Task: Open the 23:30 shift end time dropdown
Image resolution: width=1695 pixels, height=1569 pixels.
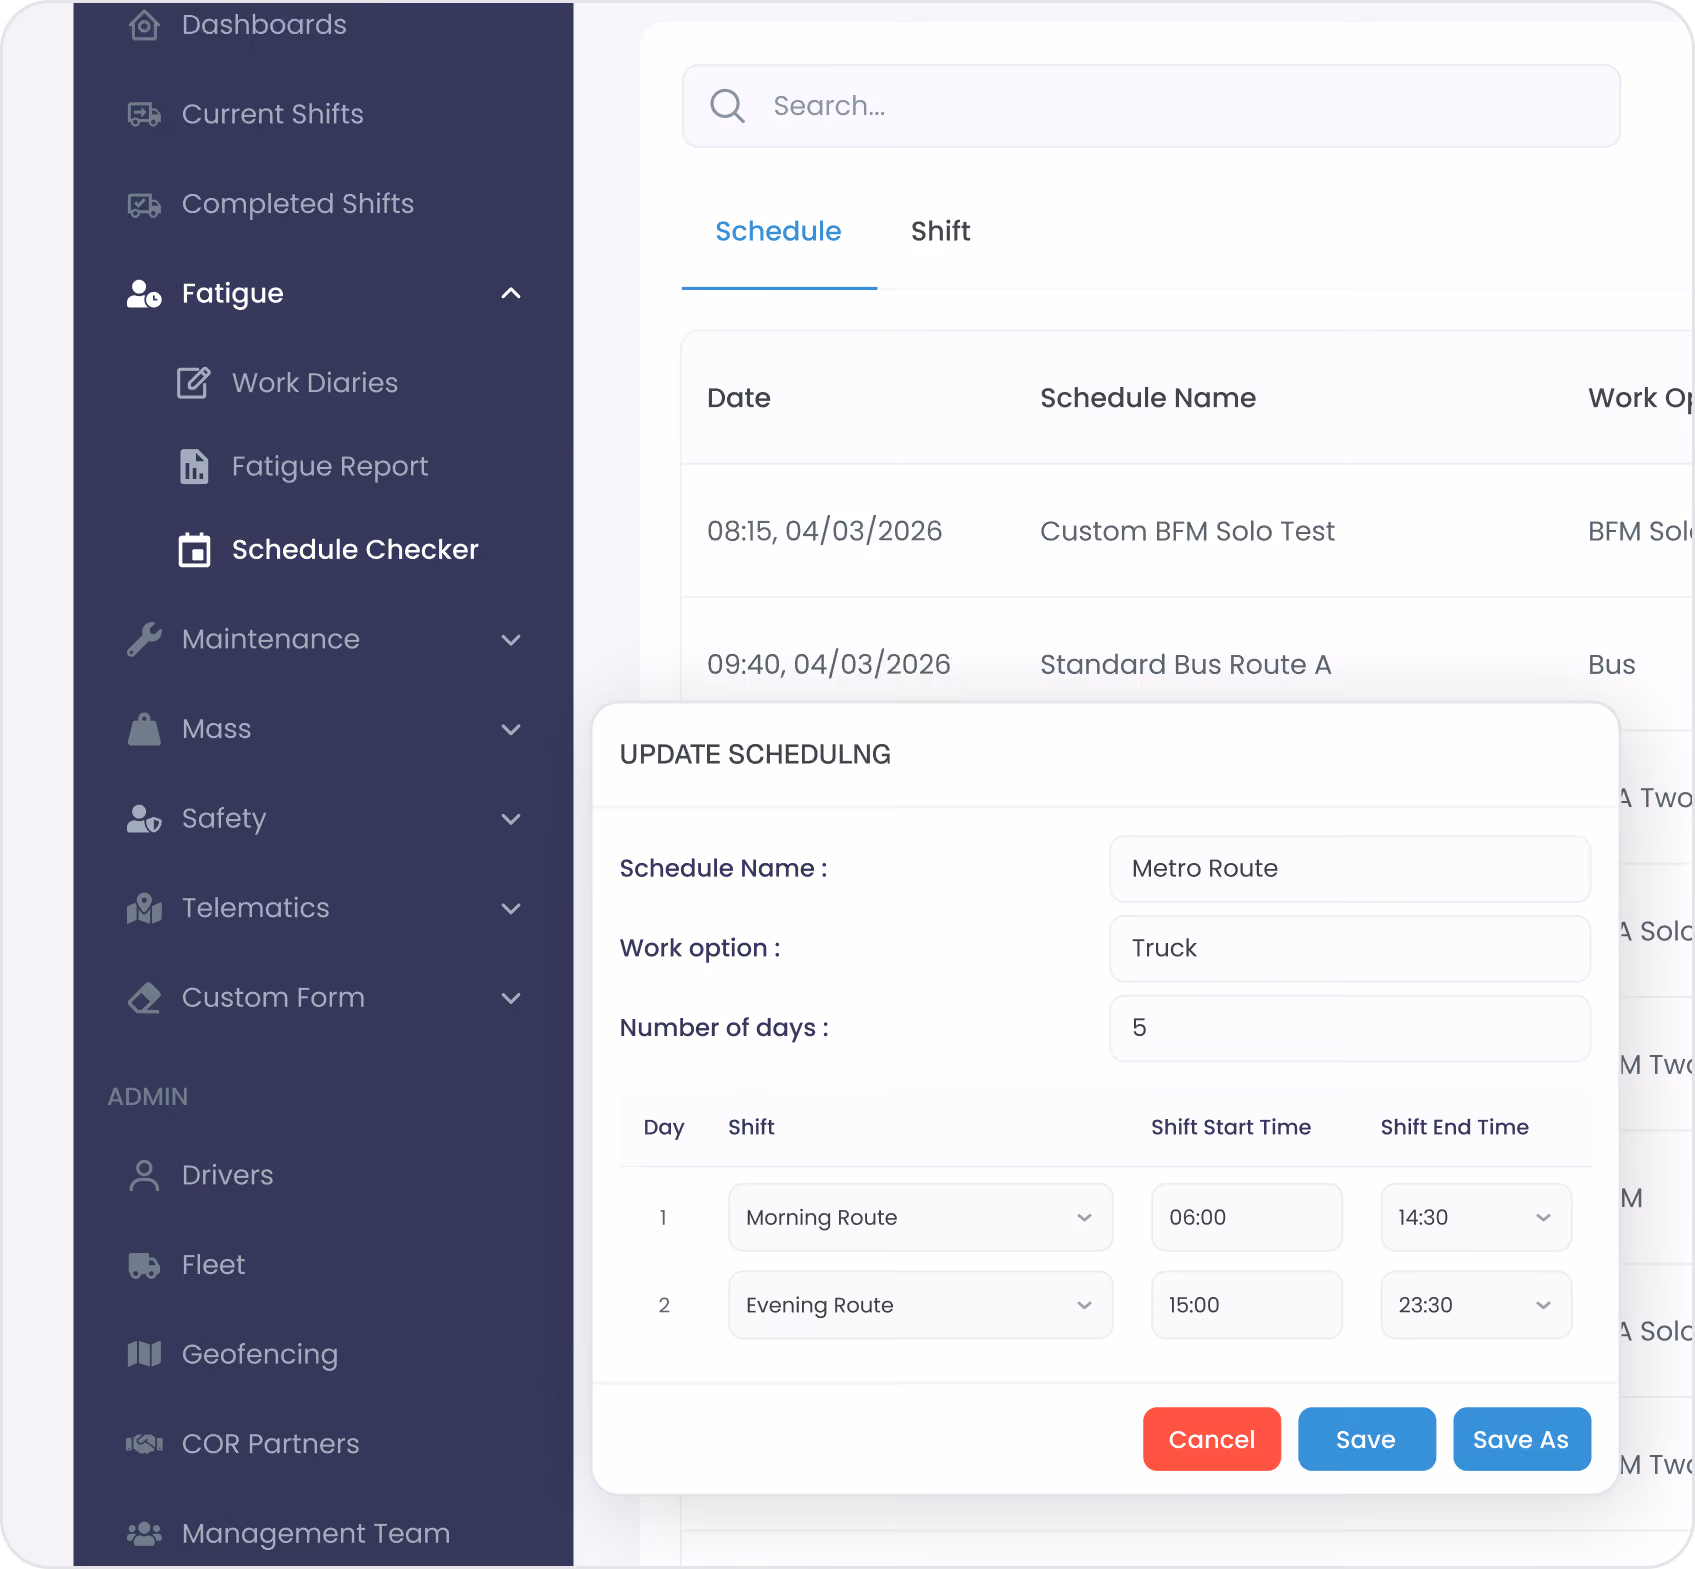Action: (x=1476, y=1306)
